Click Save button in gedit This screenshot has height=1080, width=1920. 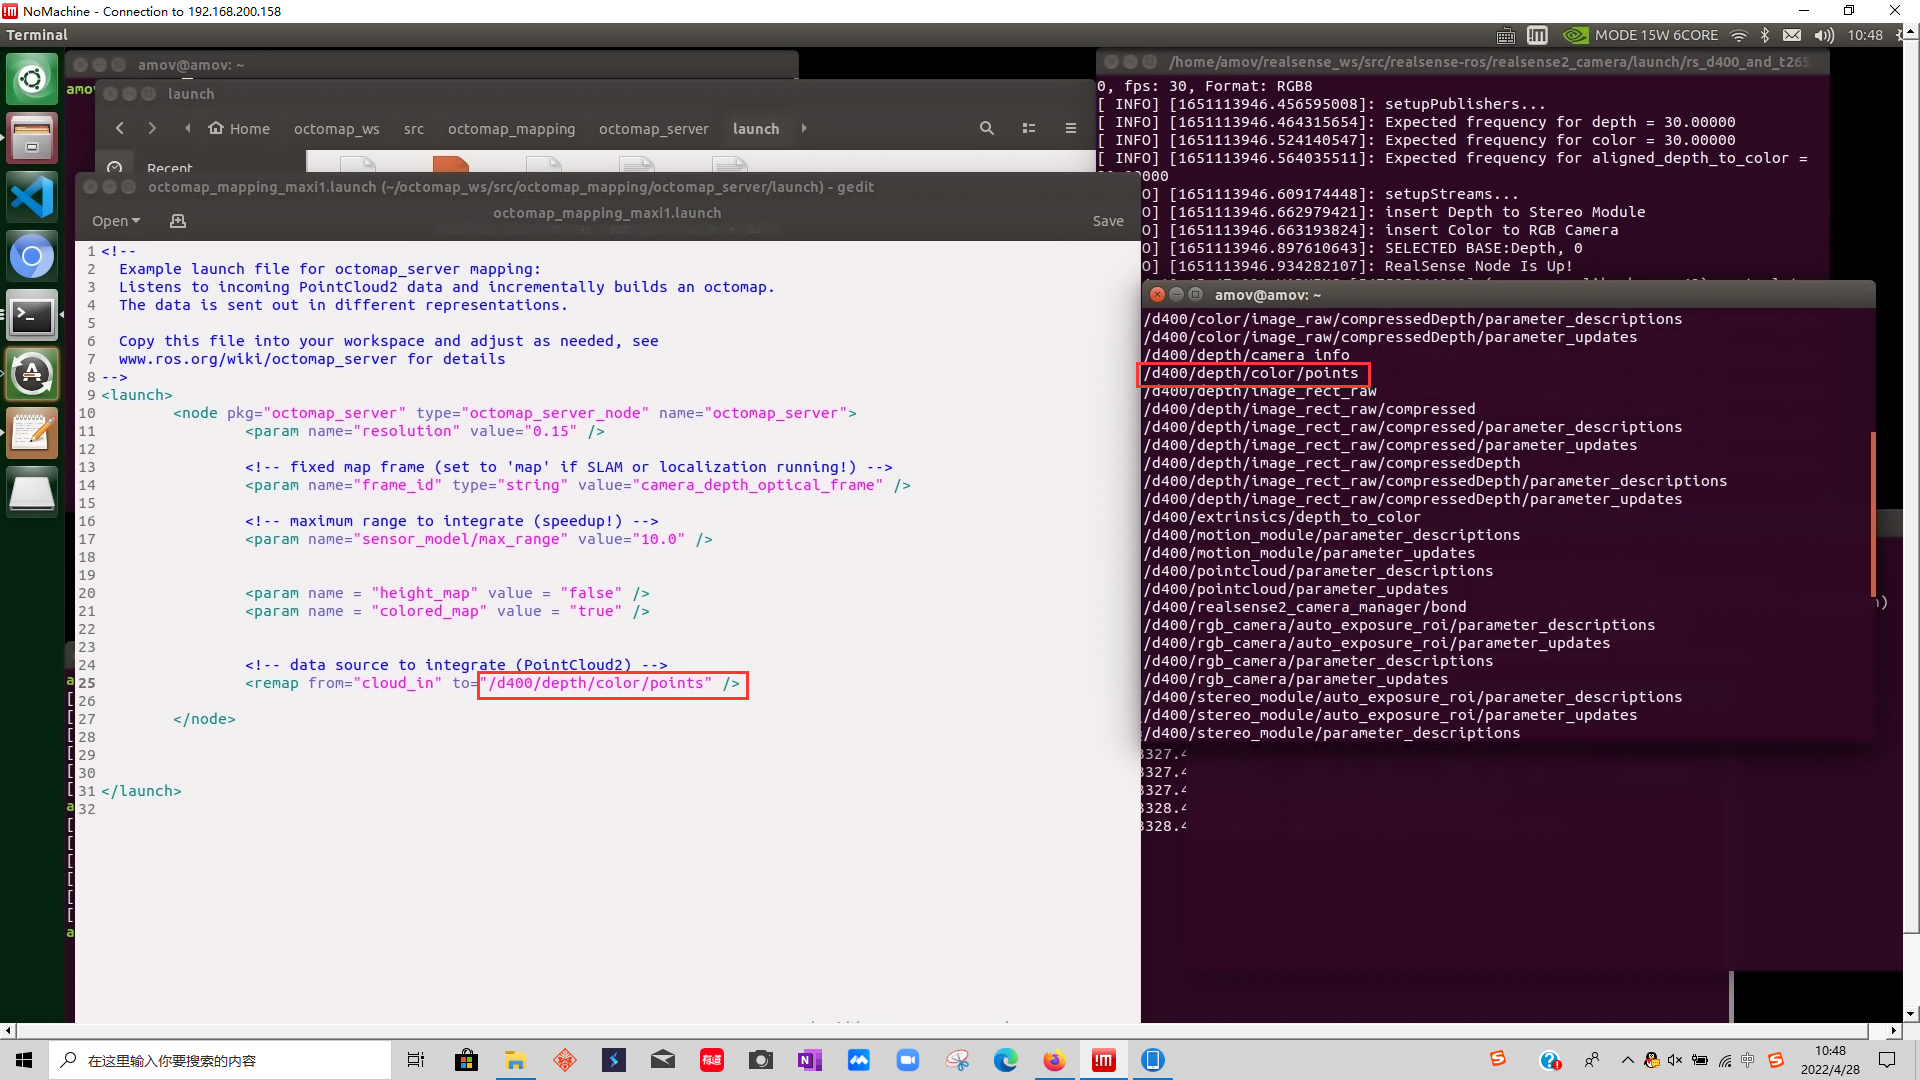point(1107,221)
